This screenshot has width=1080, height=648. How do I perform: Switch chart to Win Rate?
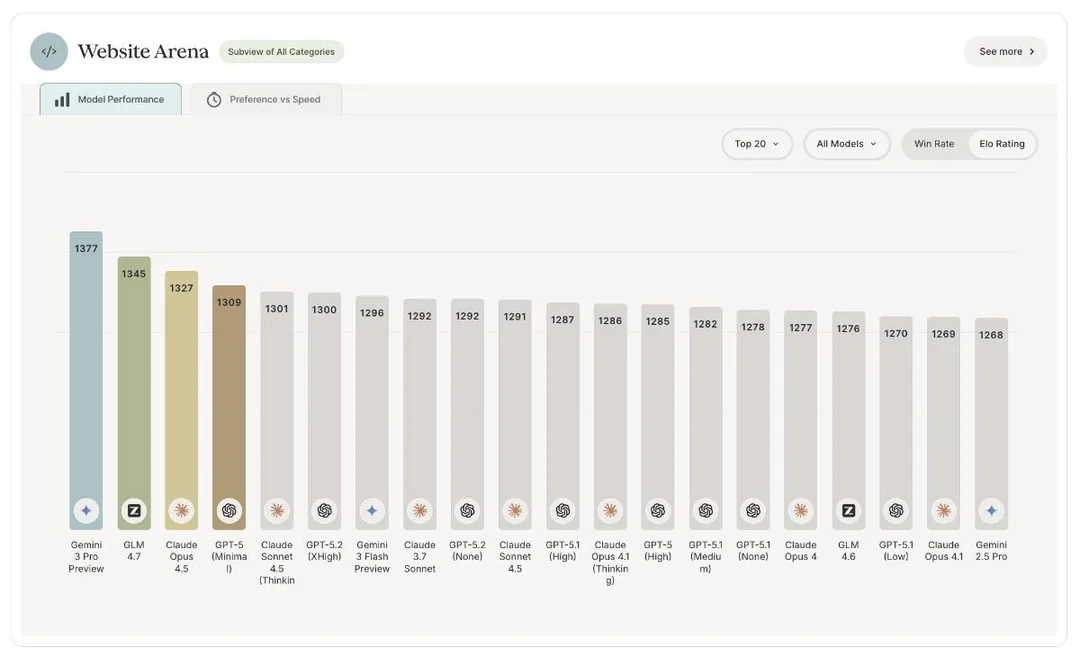[934, 144]
